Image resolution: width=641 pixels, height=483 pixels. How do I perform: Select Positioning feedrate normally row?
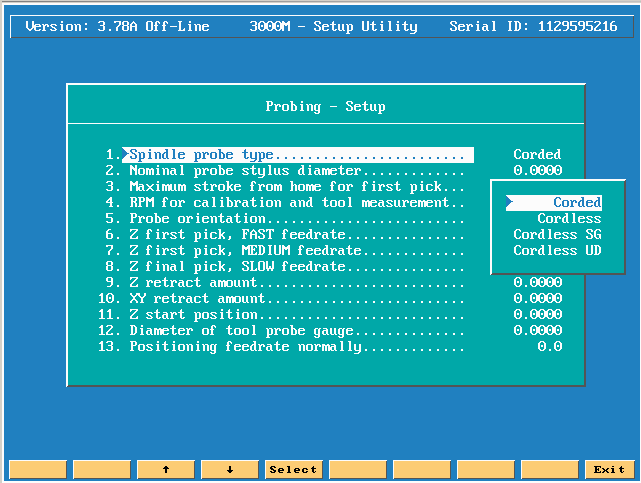click(x=281, y=347)
